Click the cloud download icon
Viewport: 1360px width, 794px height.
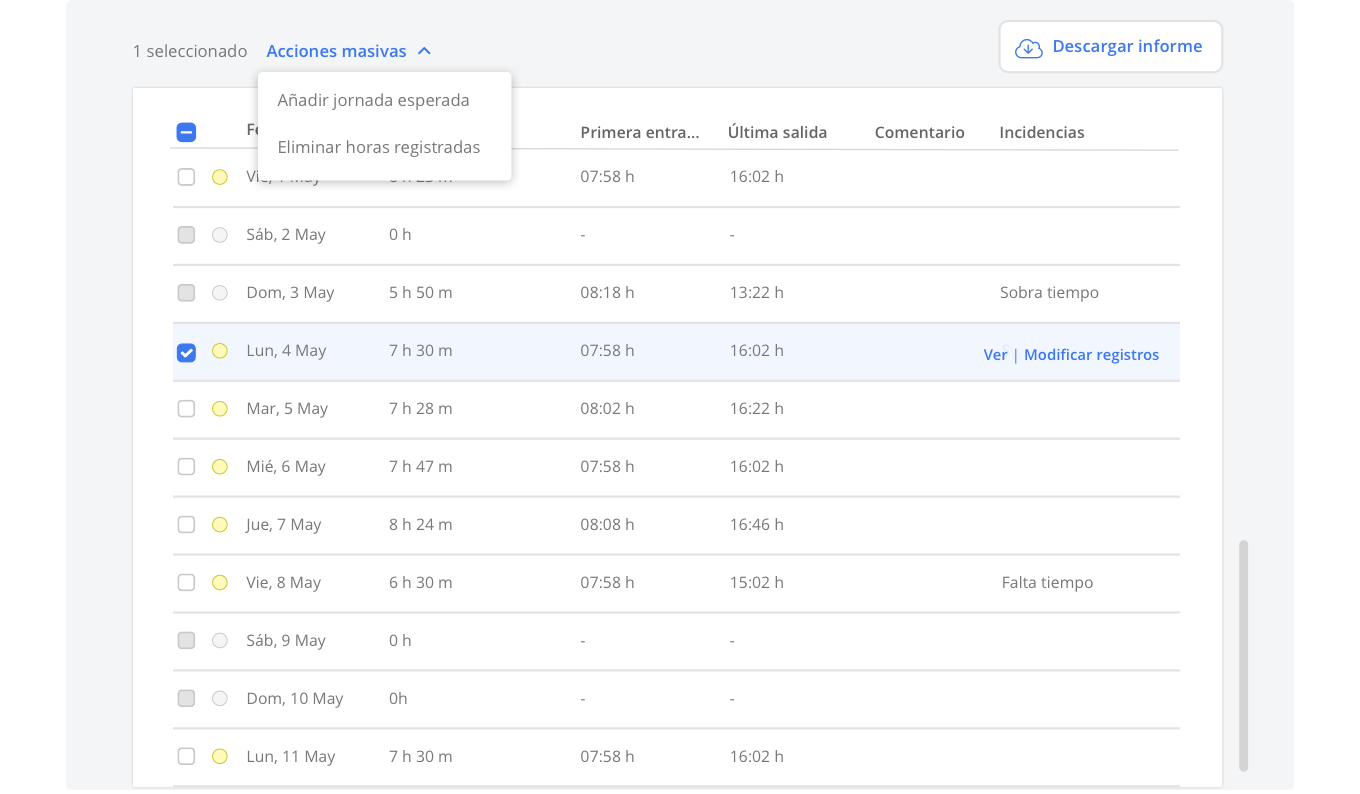[1029, 48]
